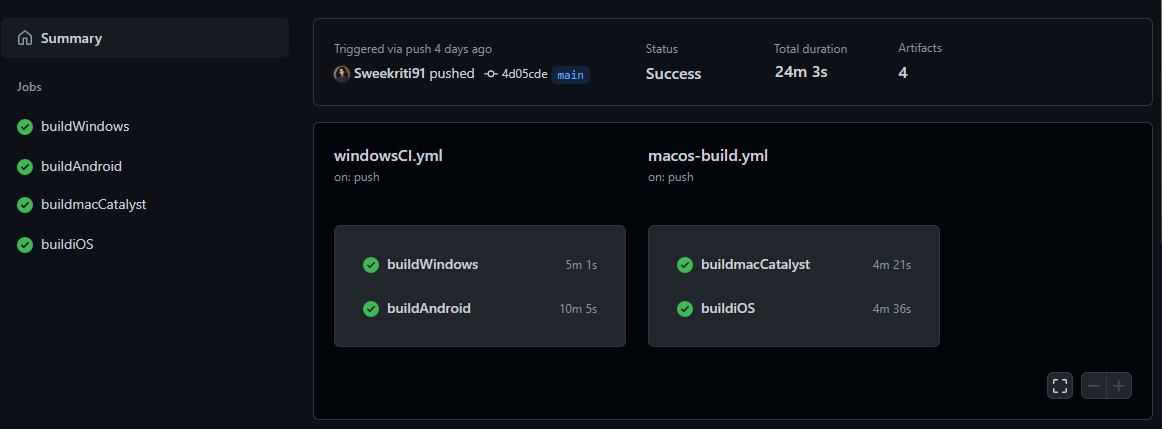Click green check icon beside sidebar buildiOS
Viewport: 1162px width, 429px height.
click(25, 245)
